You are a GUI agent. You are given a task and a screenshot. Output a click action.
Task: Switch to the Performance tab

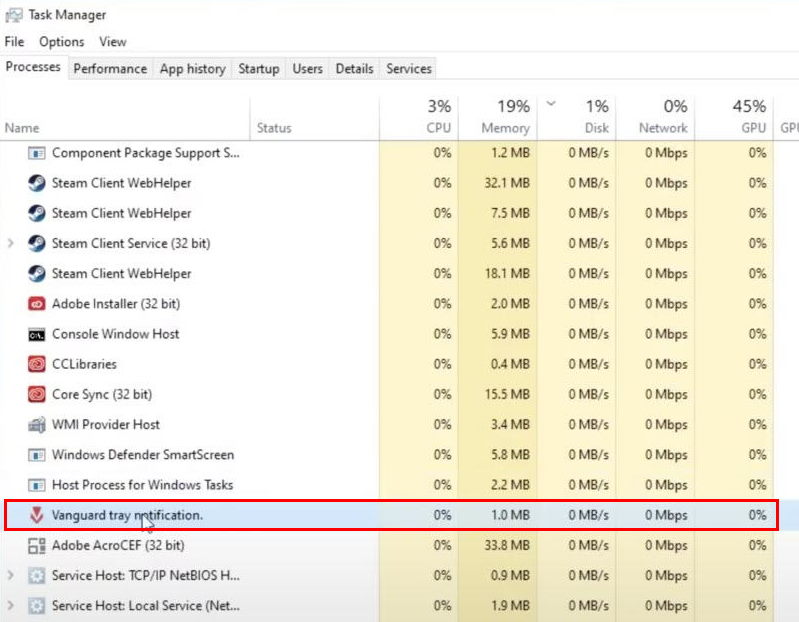pos(110,69)
